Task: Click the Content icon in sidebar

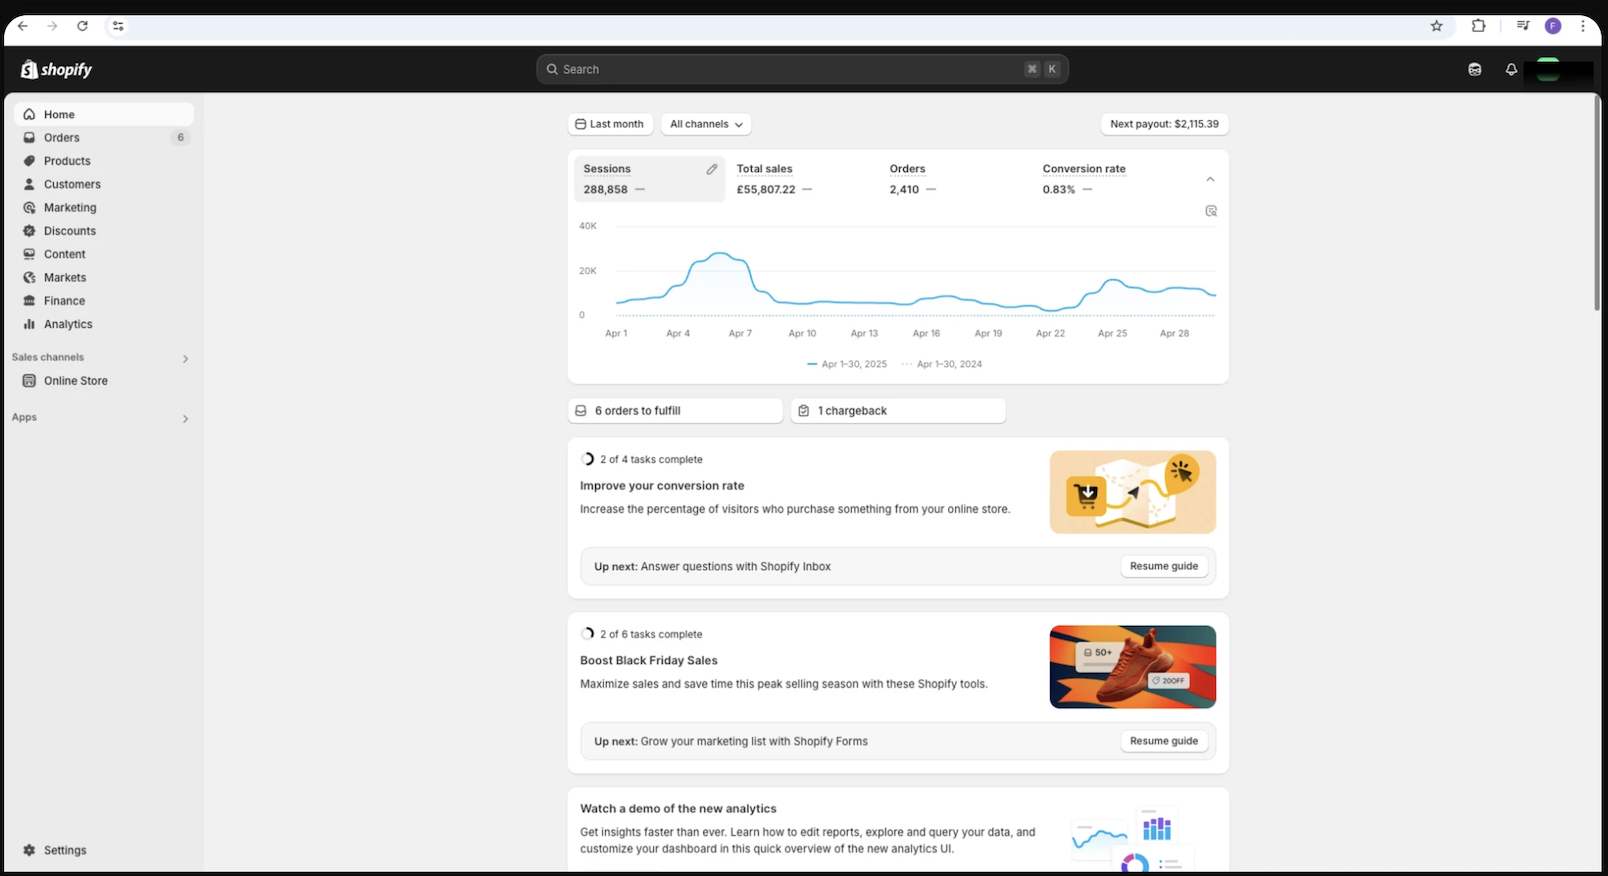Action: [x=29, y=254]
